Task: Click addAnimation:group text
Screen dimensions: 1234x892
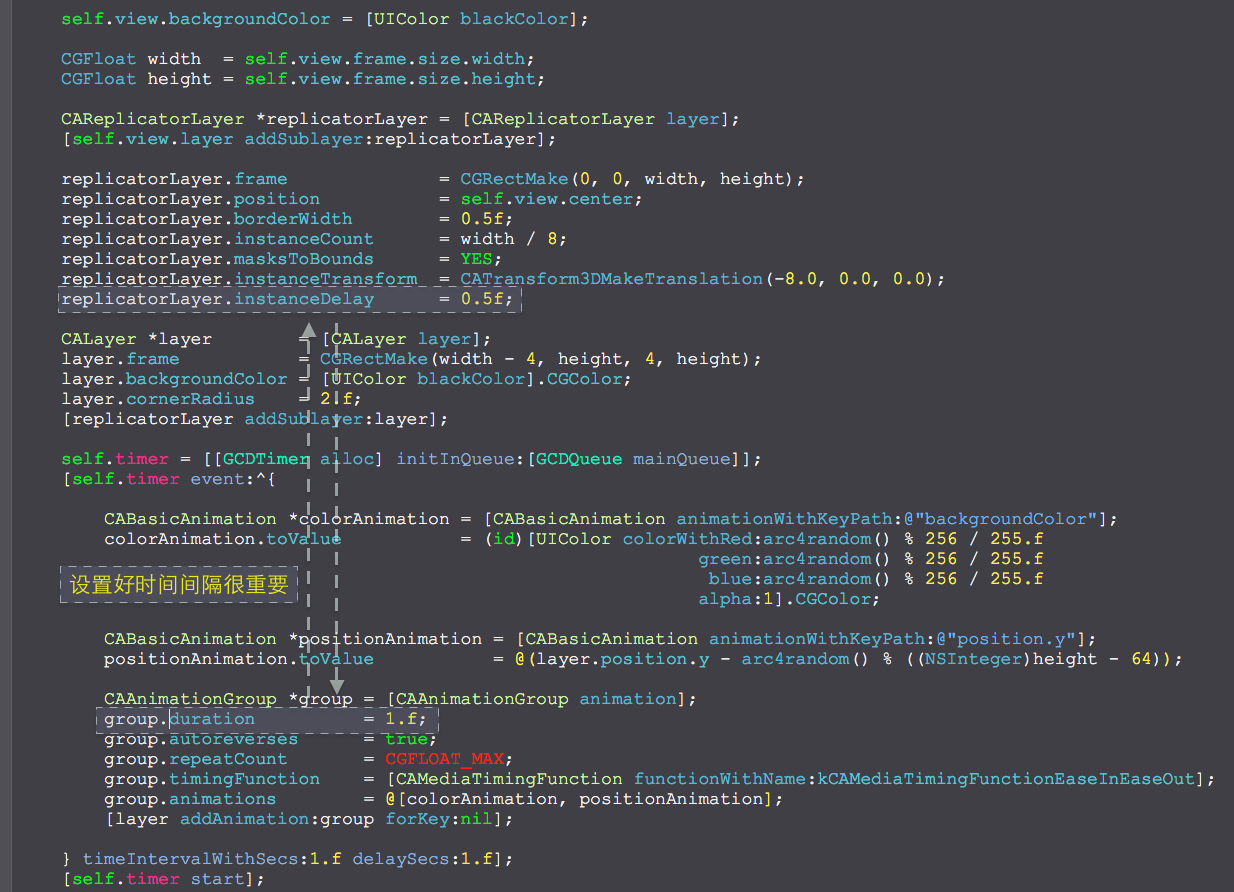Action: click(x=277, y=819)
